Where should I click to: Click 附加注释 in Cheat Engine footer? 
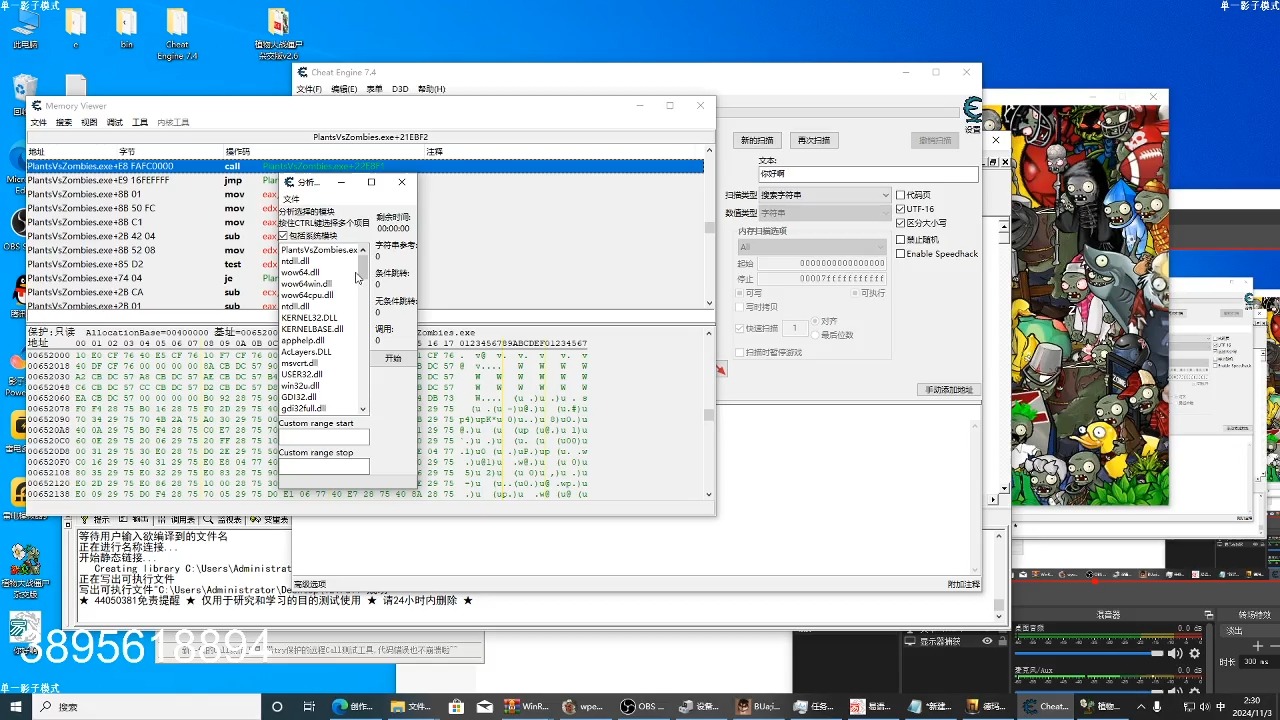click(x=964, y=584)
